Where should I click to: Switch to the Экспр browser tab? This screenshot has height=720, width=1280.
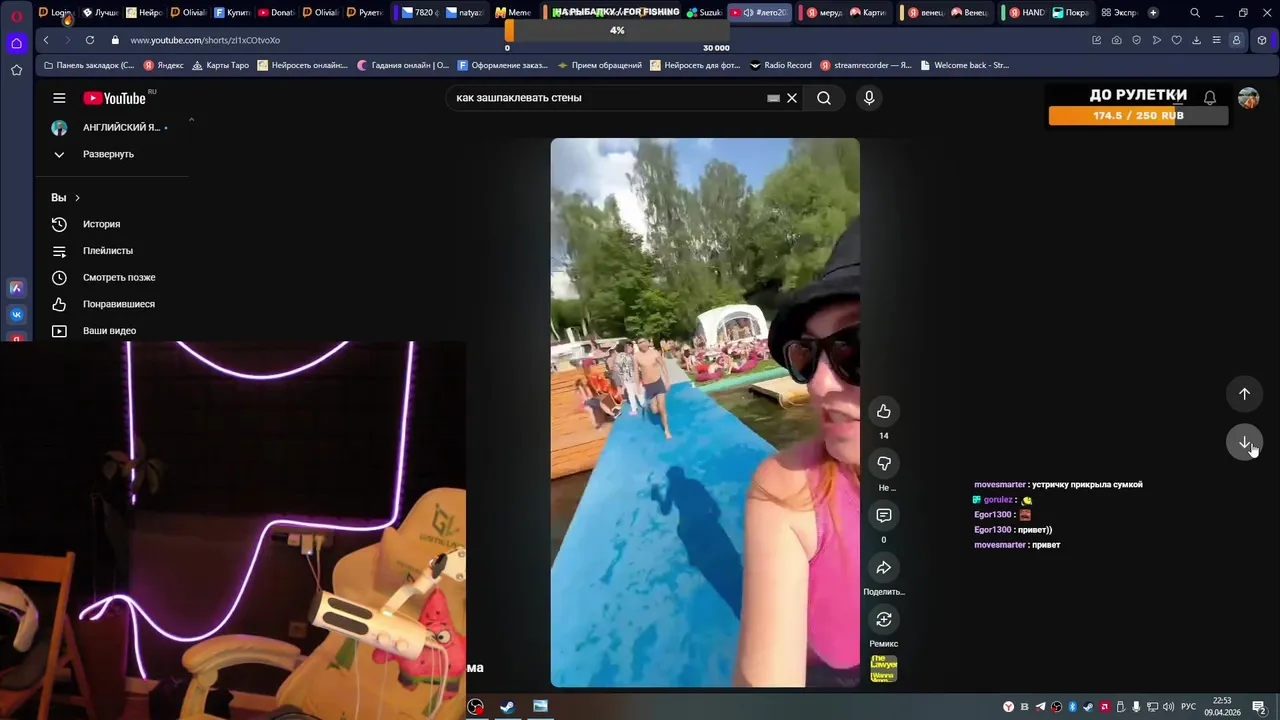click(1118, 13)
